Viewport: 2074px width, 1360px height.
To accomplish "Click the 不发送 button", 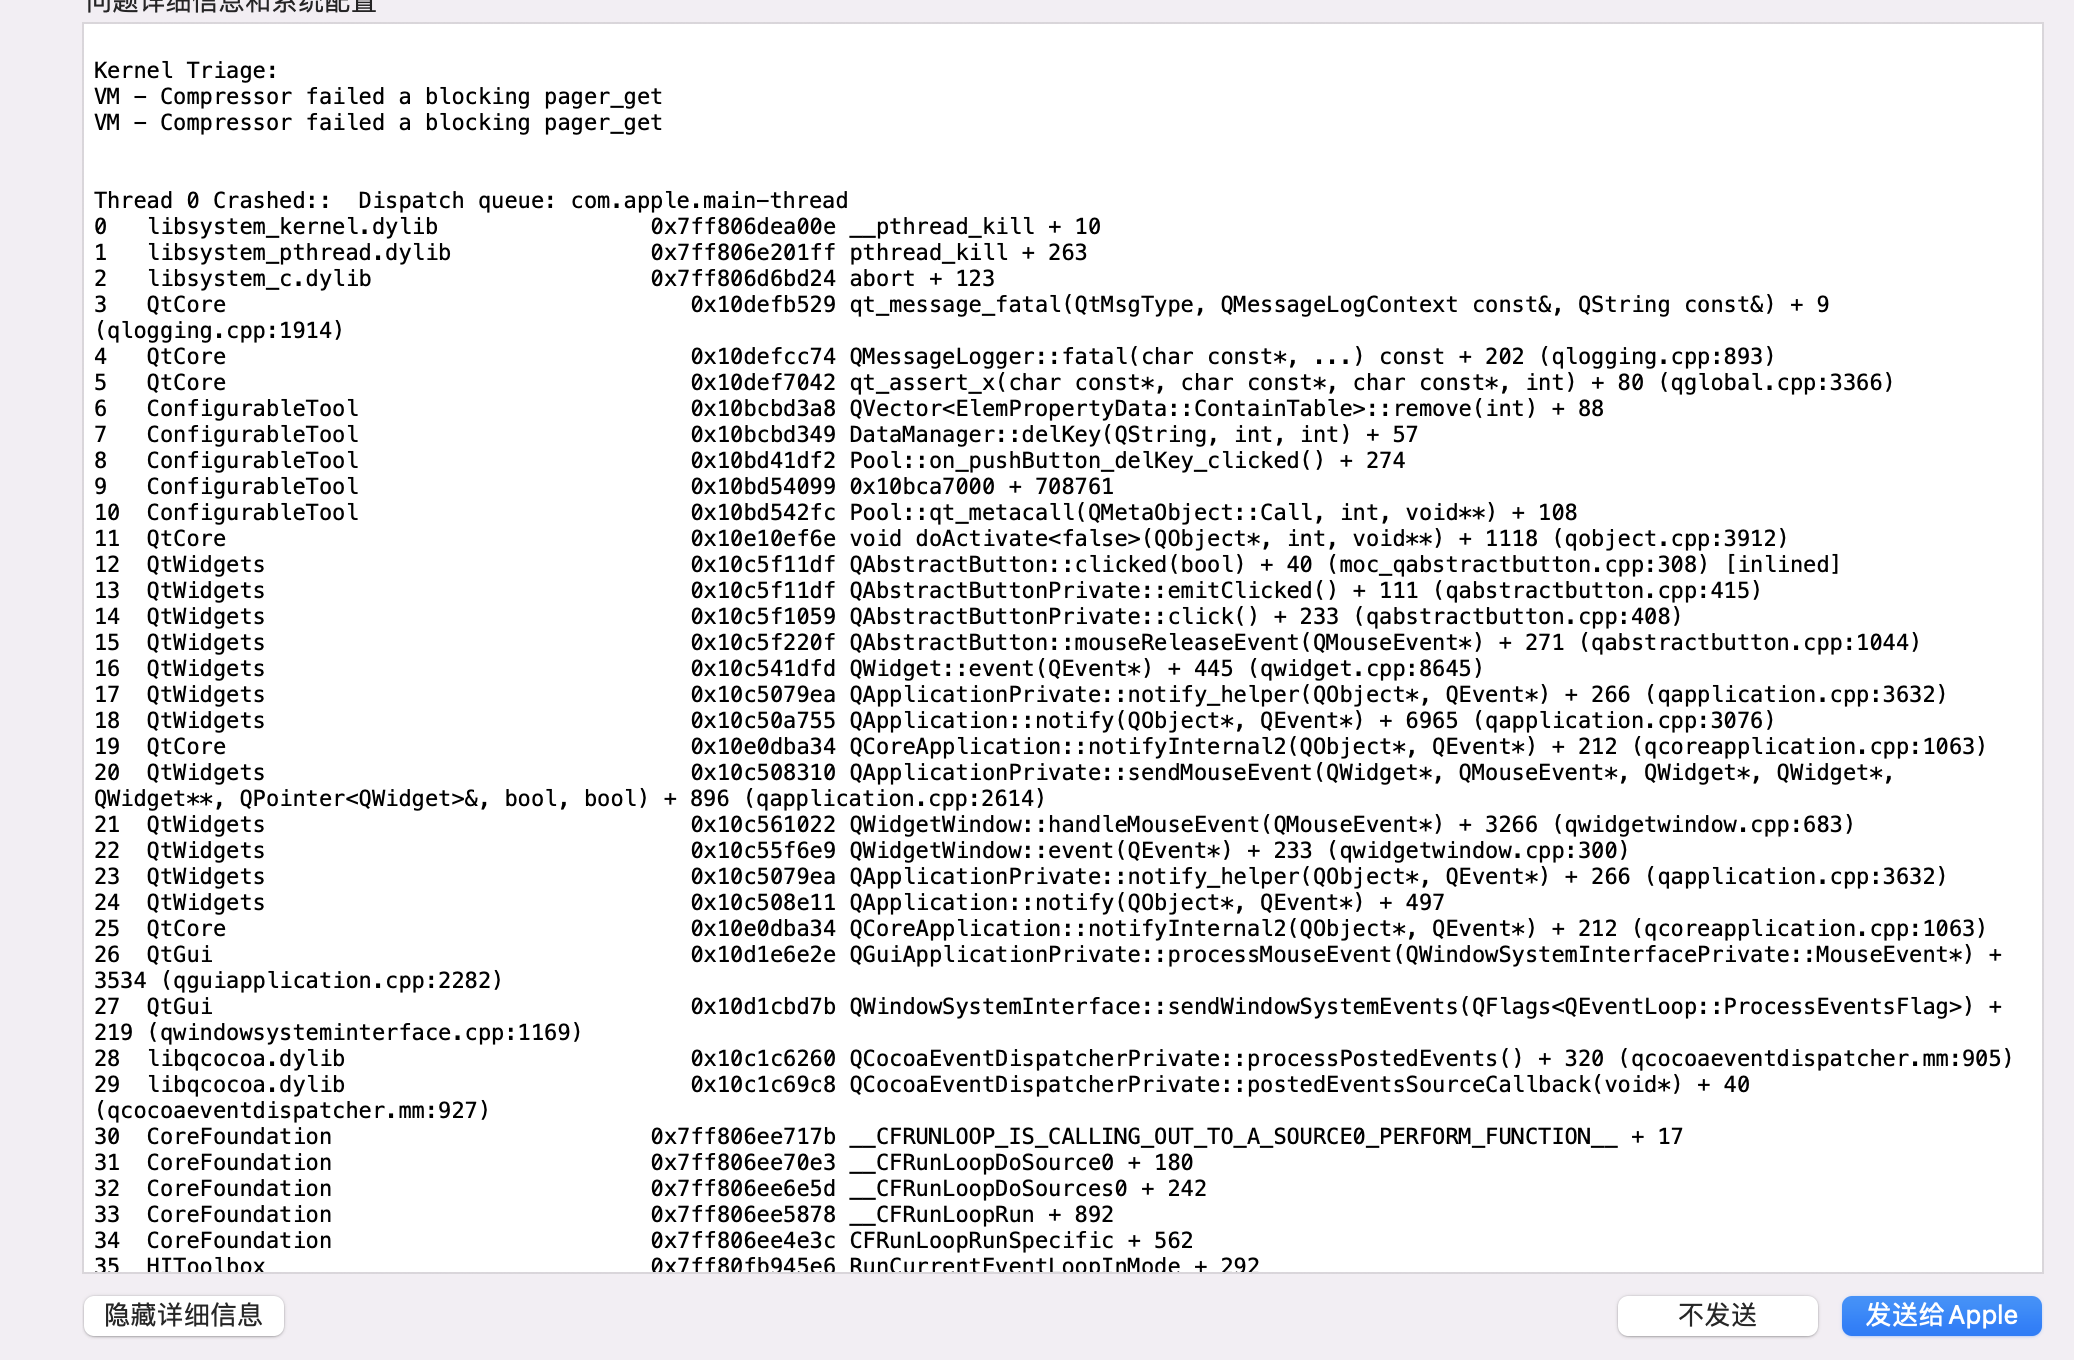I will pos(1717,1315).
